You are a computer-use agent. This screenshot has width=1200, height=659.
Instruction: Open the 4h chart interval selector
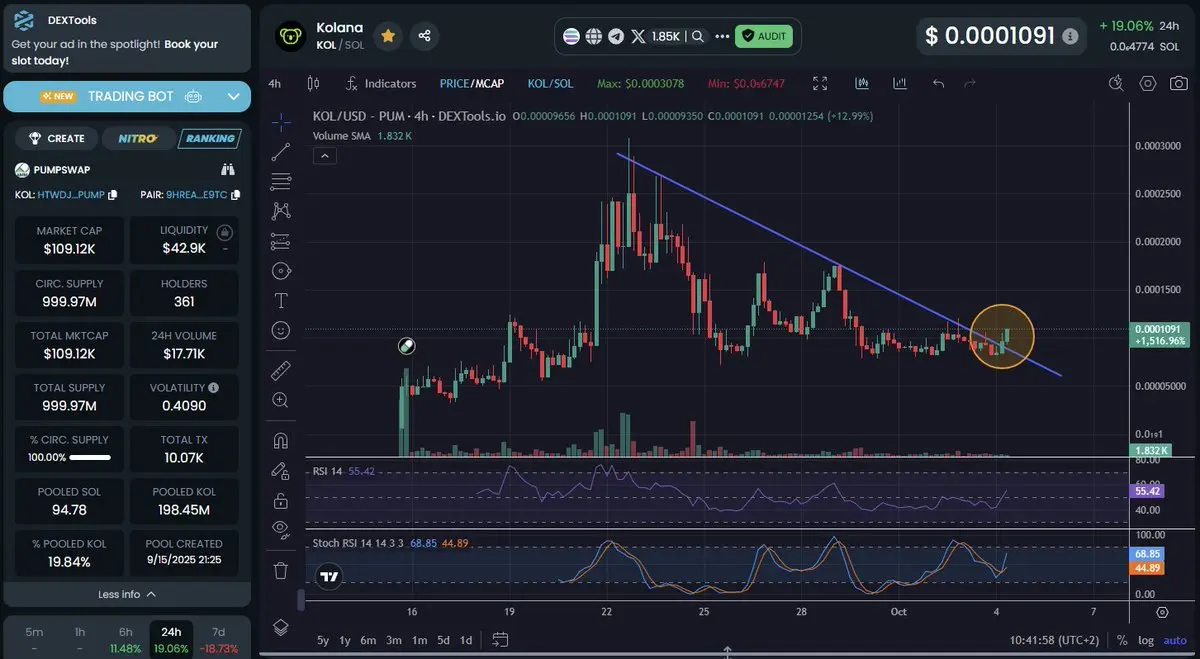click(275, 84)
